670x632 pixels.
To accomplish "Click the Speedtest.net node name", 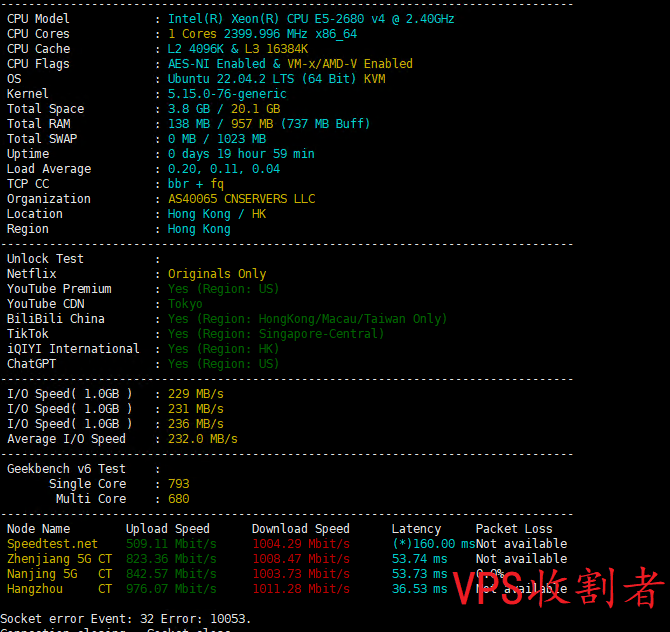I will point(53,544).
